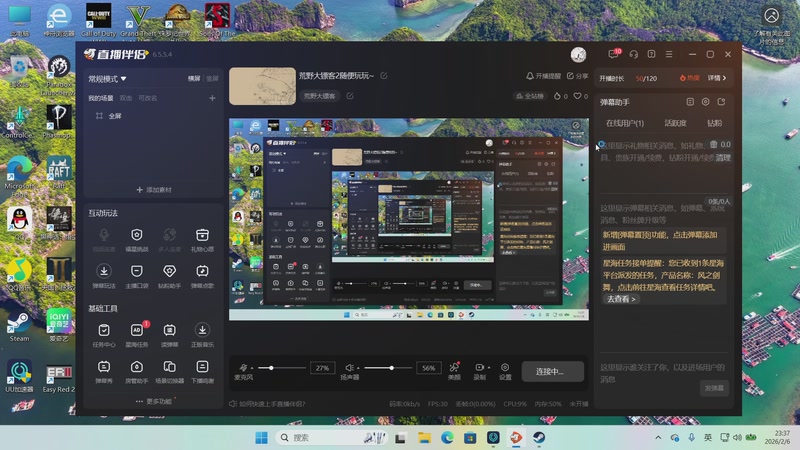Screen dimensions: 800x450
Task: Edit the stream title pencil icon
Action: (384, 76)
